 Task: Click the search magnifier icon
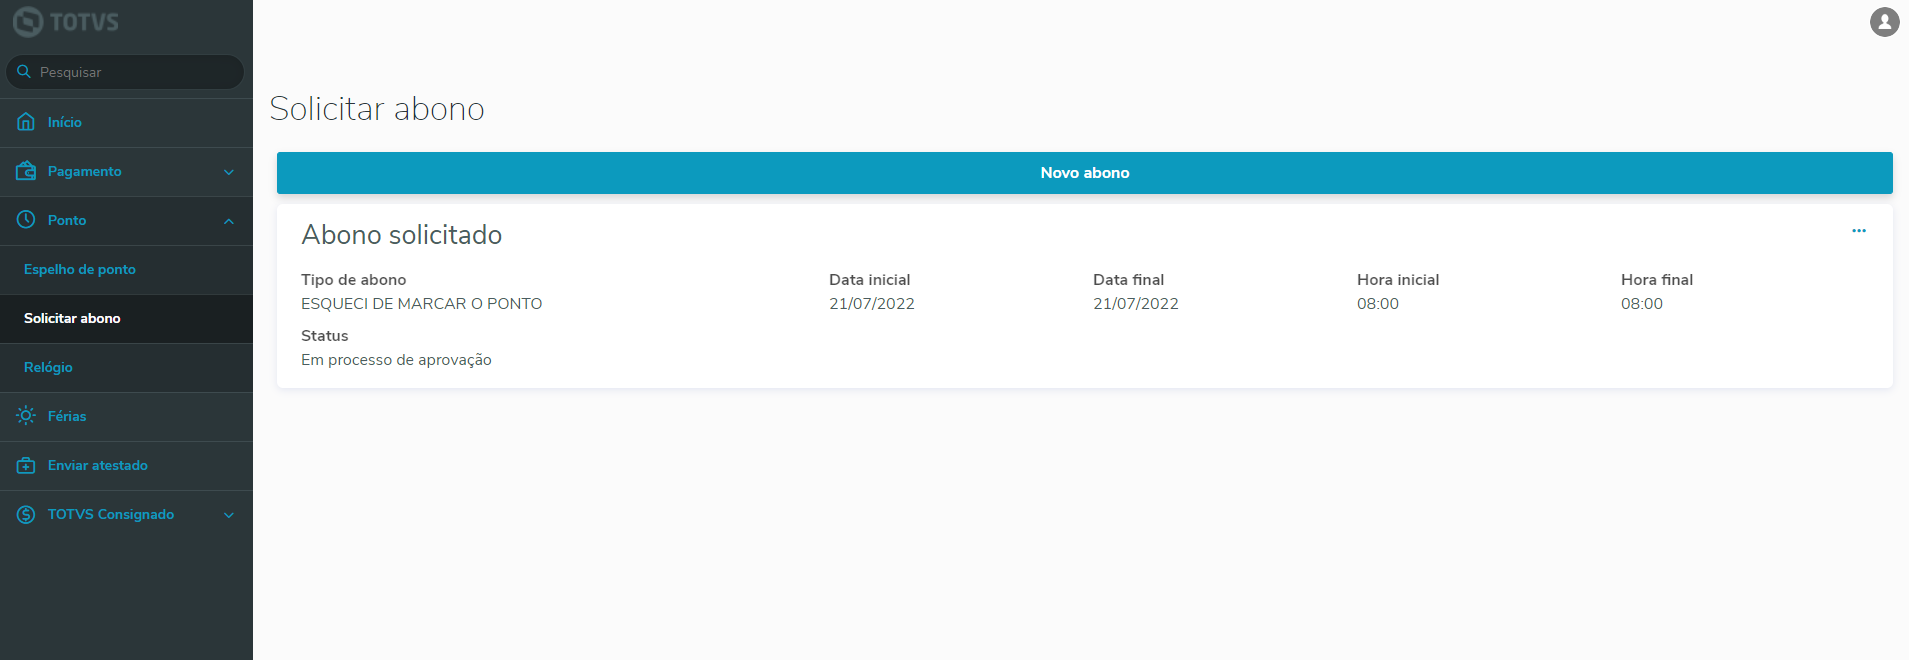[x=24, y=72]
